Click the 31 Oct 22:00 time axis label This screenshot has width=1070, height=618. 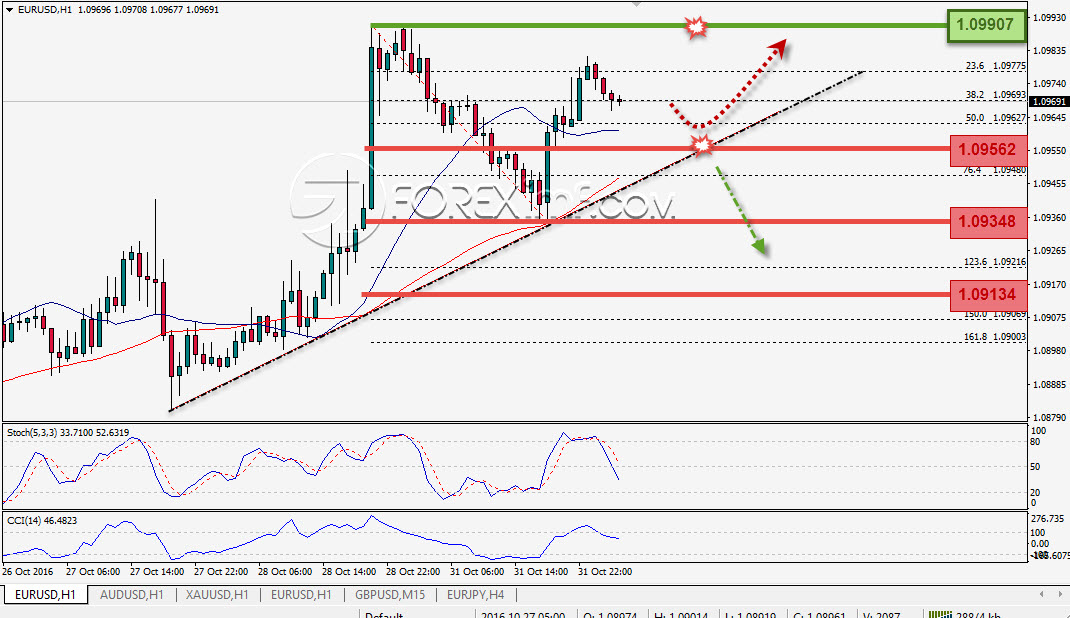click(x=605, y=572)
